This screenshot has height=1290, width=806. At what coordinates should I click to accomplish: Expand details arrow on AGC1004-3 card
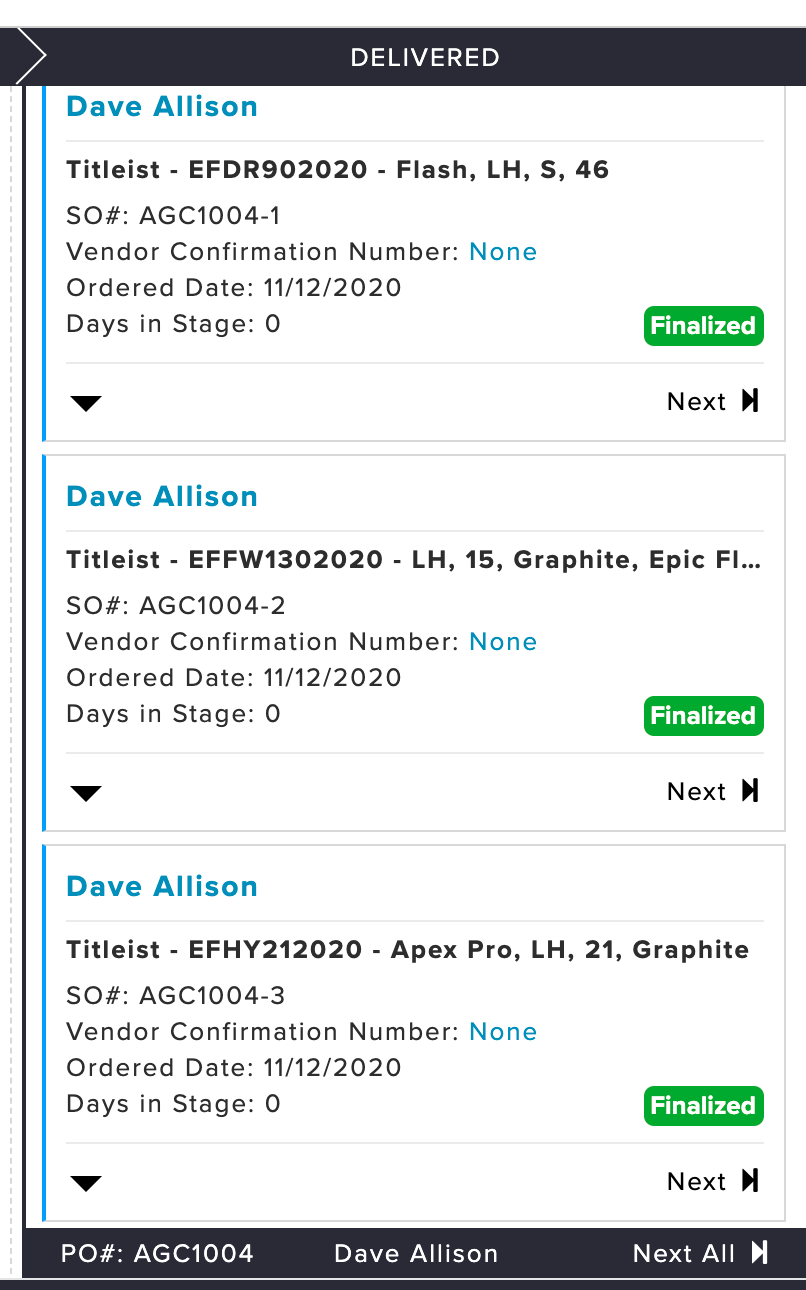click(x=87, y=1184)
